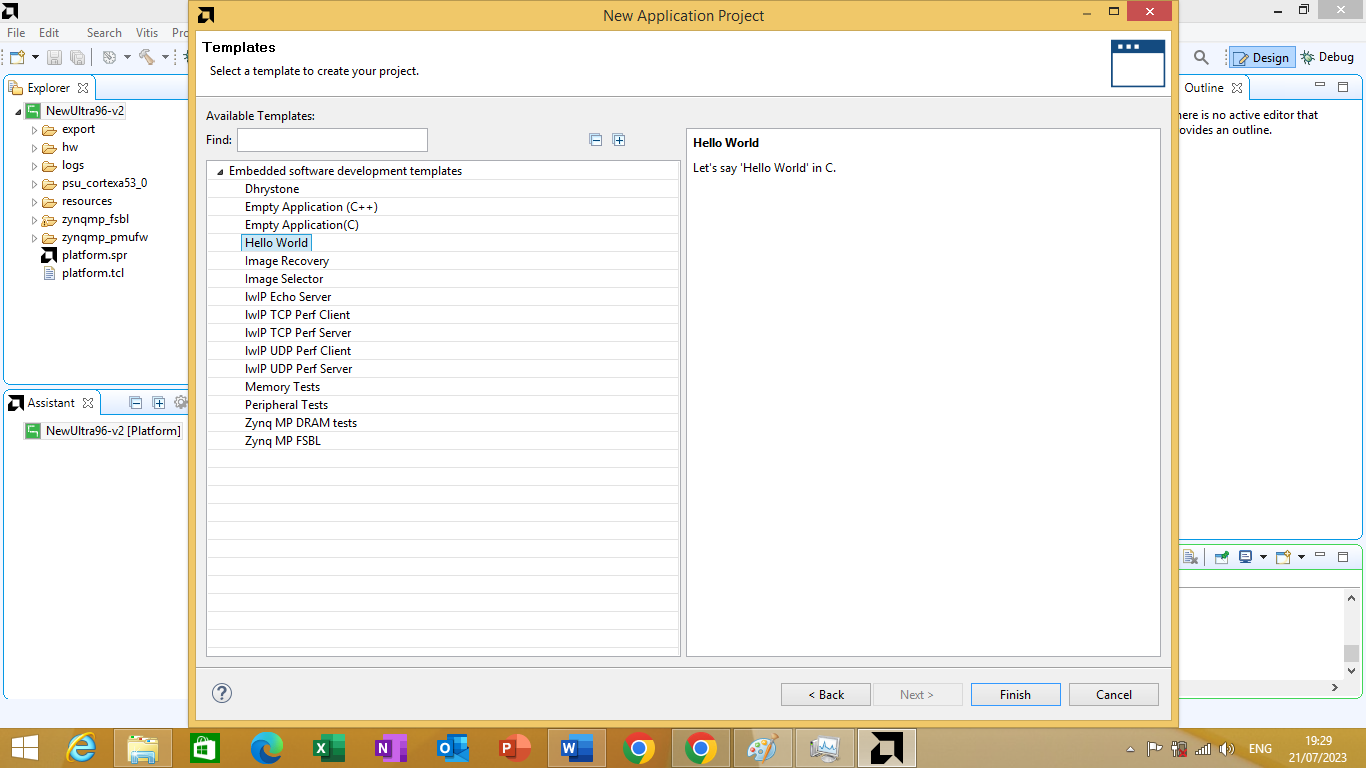Click the toolbar magnifier search icon
Viewport: 1366px width, 768px height.
(x=1201, y=58)
